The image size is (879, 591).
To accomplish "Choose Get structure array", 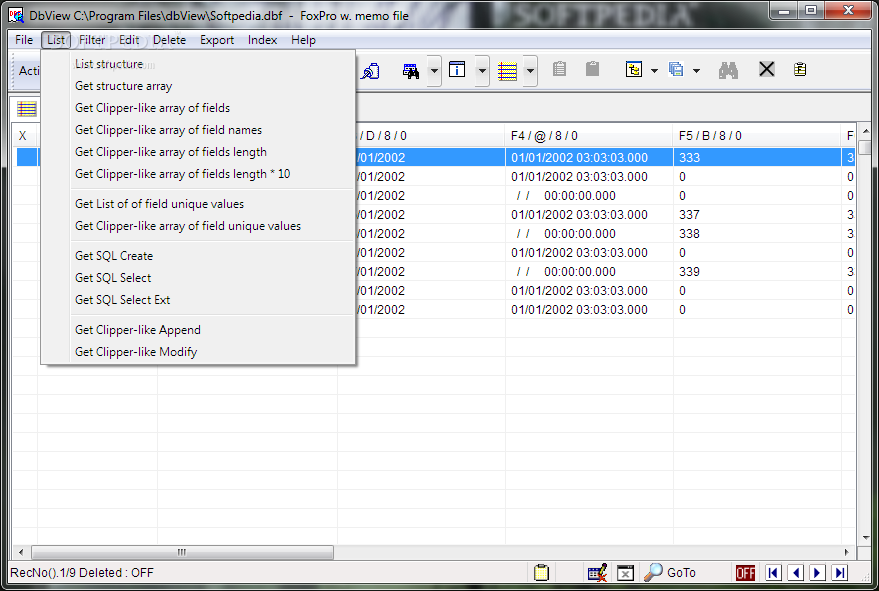I will tap(198, 86).
